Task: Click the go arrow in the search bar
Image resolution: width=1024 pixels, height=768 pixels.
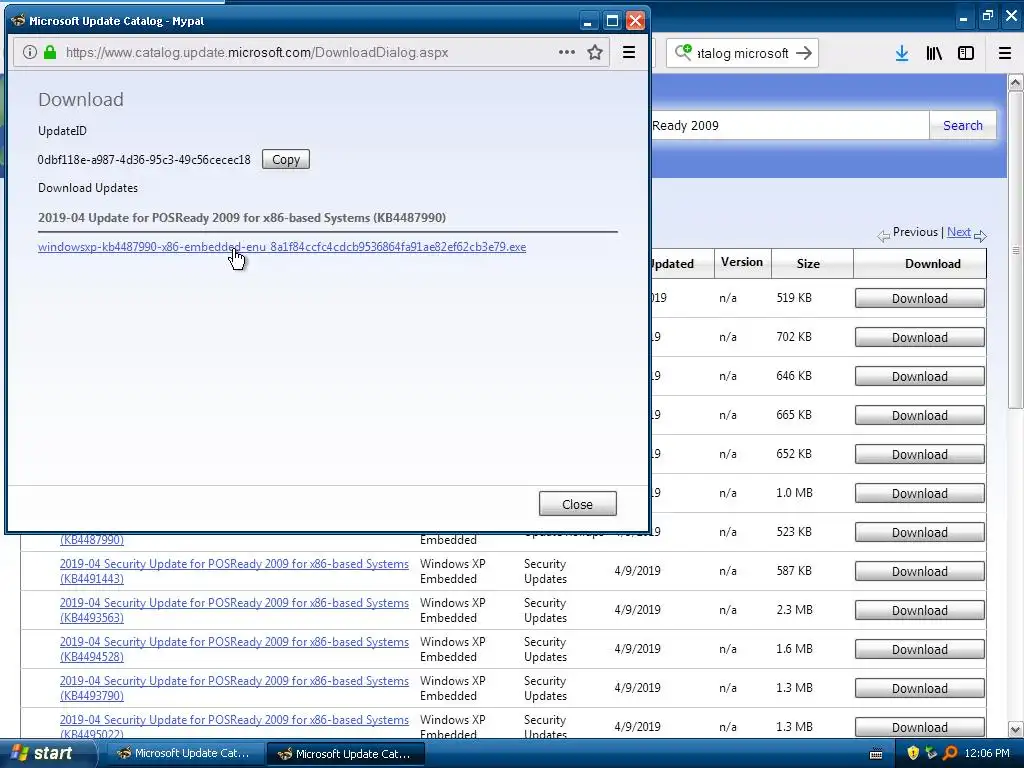Action: [804, 53]
